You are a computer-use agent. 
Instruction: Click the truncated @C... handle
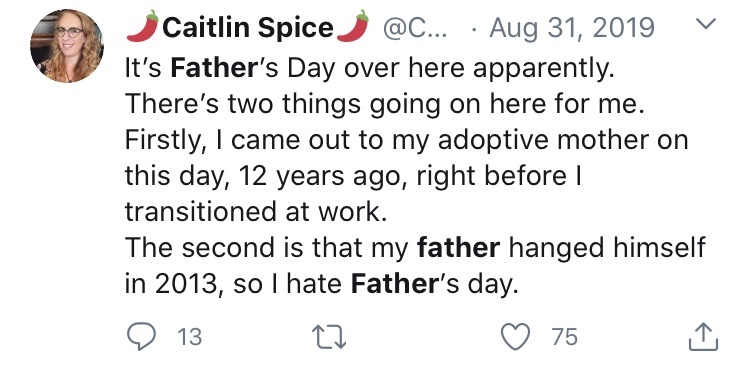pyautogui.click(x=414, y=28)
